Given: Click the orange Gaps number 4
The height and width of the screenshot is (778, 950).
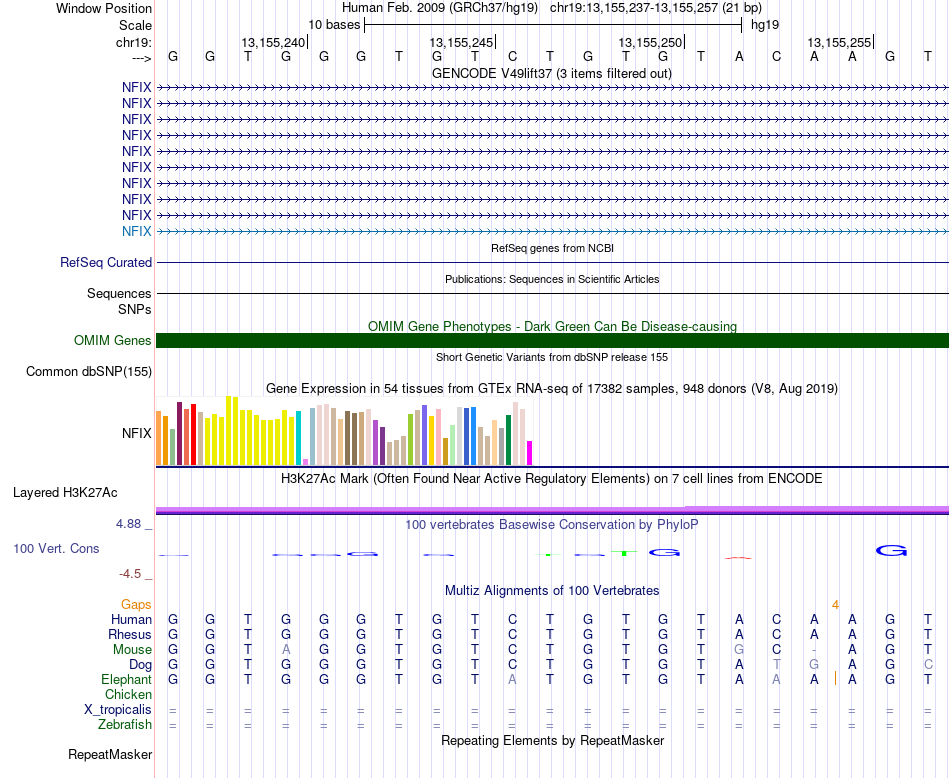Looking at the screenshot, I should click(x=835, y=605).
